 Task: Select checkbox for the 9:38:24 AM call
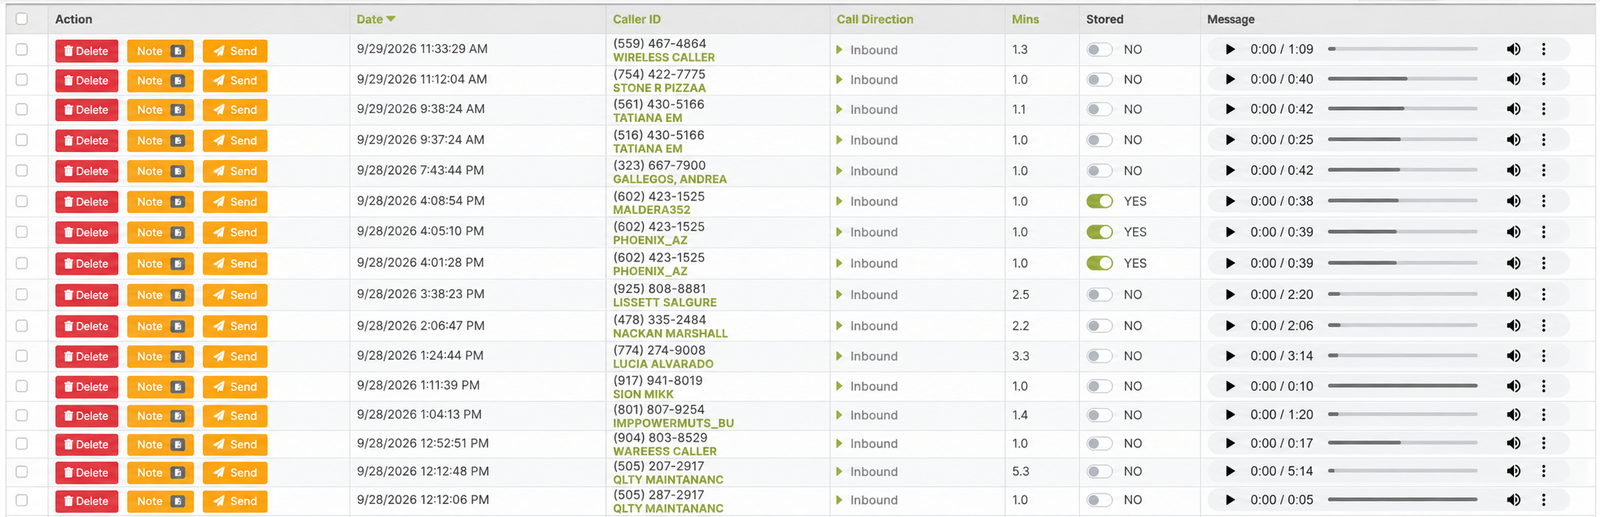[22, 109]
